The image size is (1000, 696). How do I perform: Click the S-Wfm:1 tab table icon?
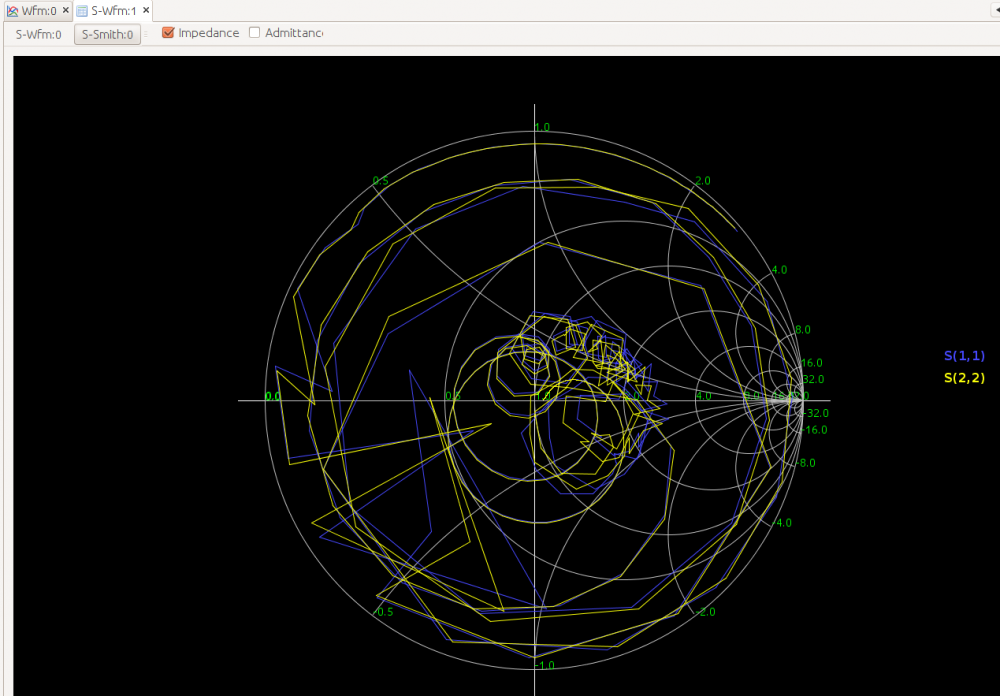(x=82, y=11)
